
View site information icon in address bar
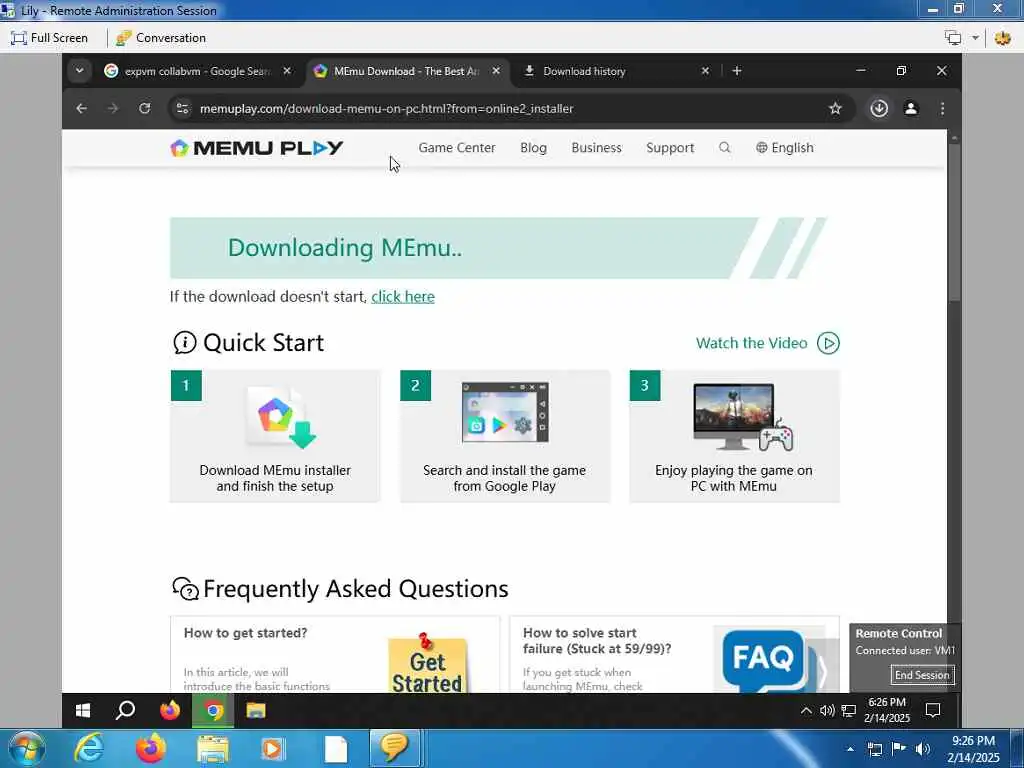[183, 108]
